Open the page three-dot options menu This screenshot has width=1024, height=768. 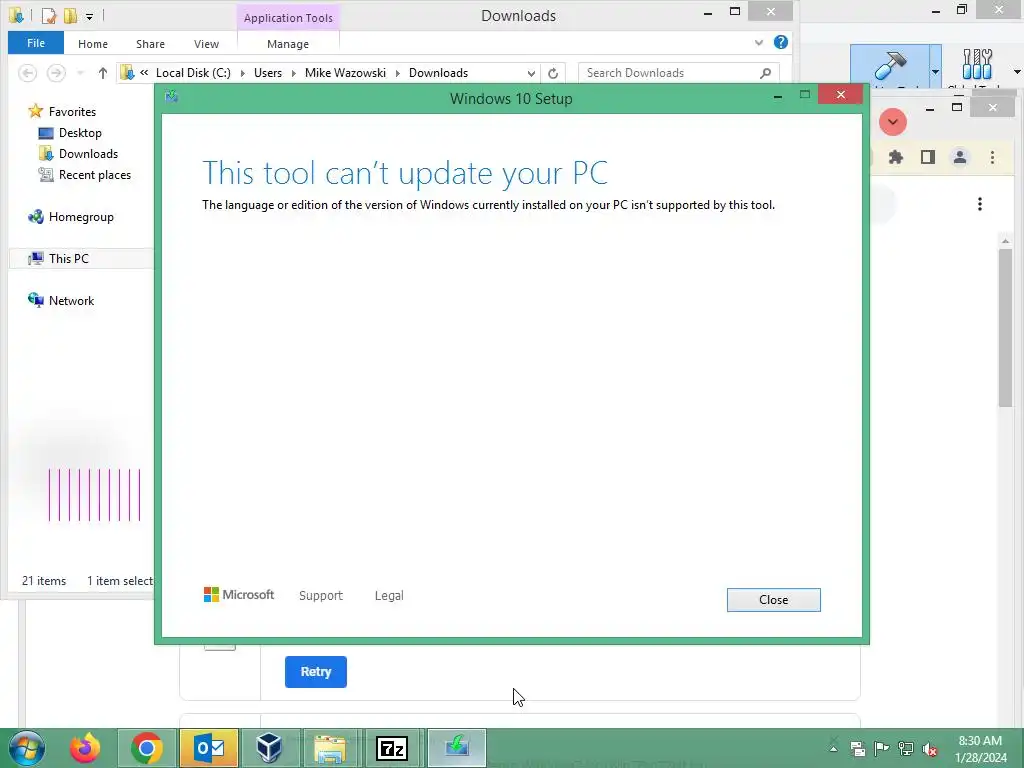(980, 204)
